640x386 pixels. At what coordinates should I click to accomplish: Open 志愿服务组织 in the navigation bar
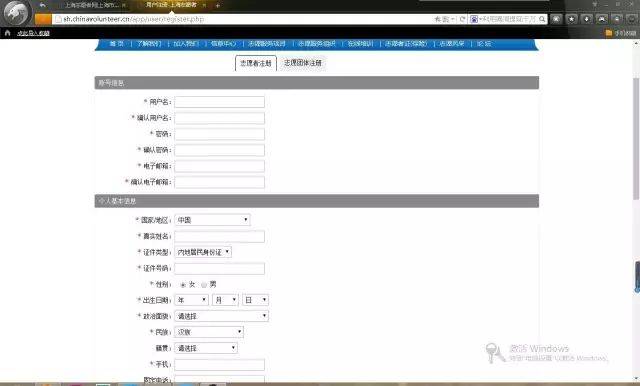(x=317, y=44)
